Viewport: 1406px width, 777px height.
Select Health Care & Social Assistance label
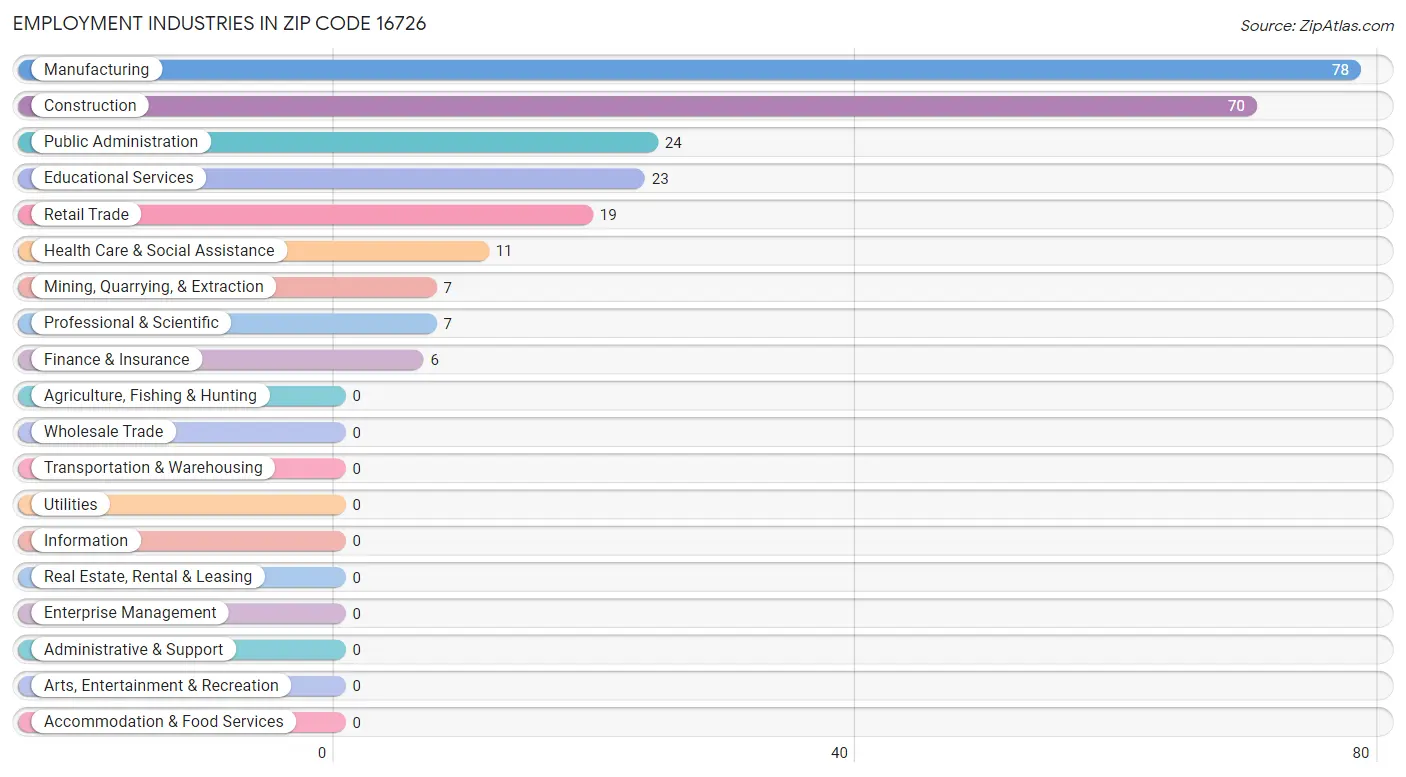[x=159, y=250]
